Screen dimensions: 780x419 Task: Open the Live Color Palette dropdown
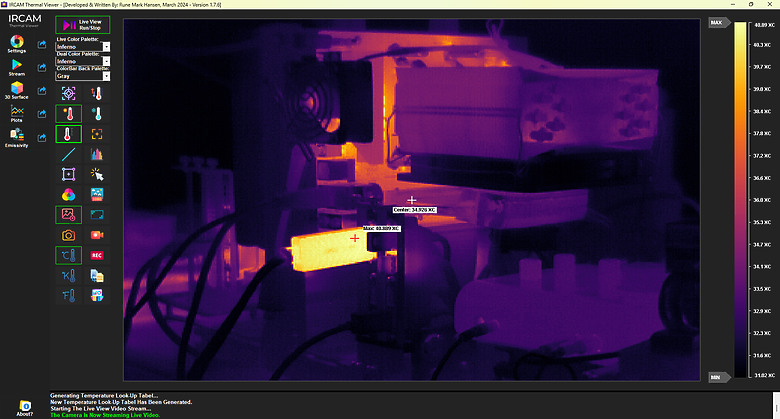tap(106, 47)
